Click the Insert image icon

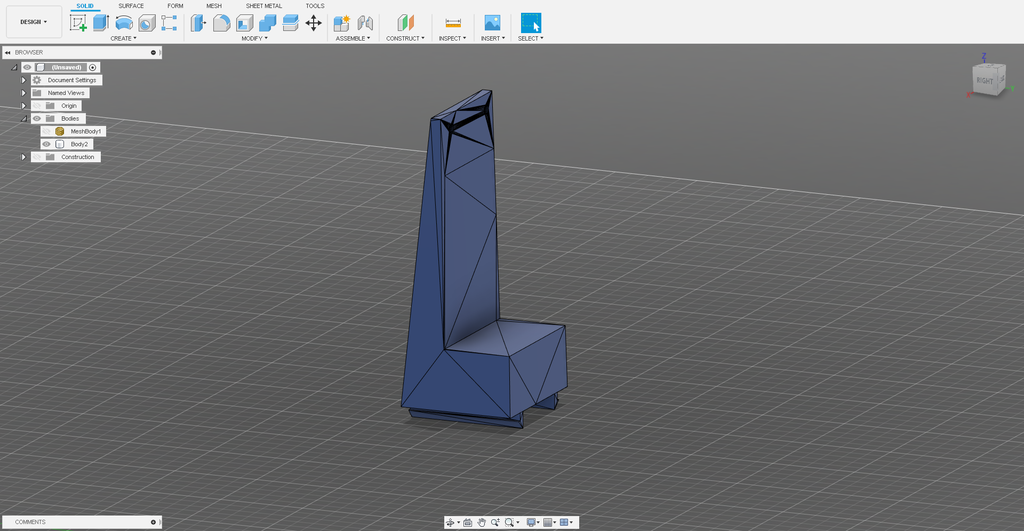[492, 23]
